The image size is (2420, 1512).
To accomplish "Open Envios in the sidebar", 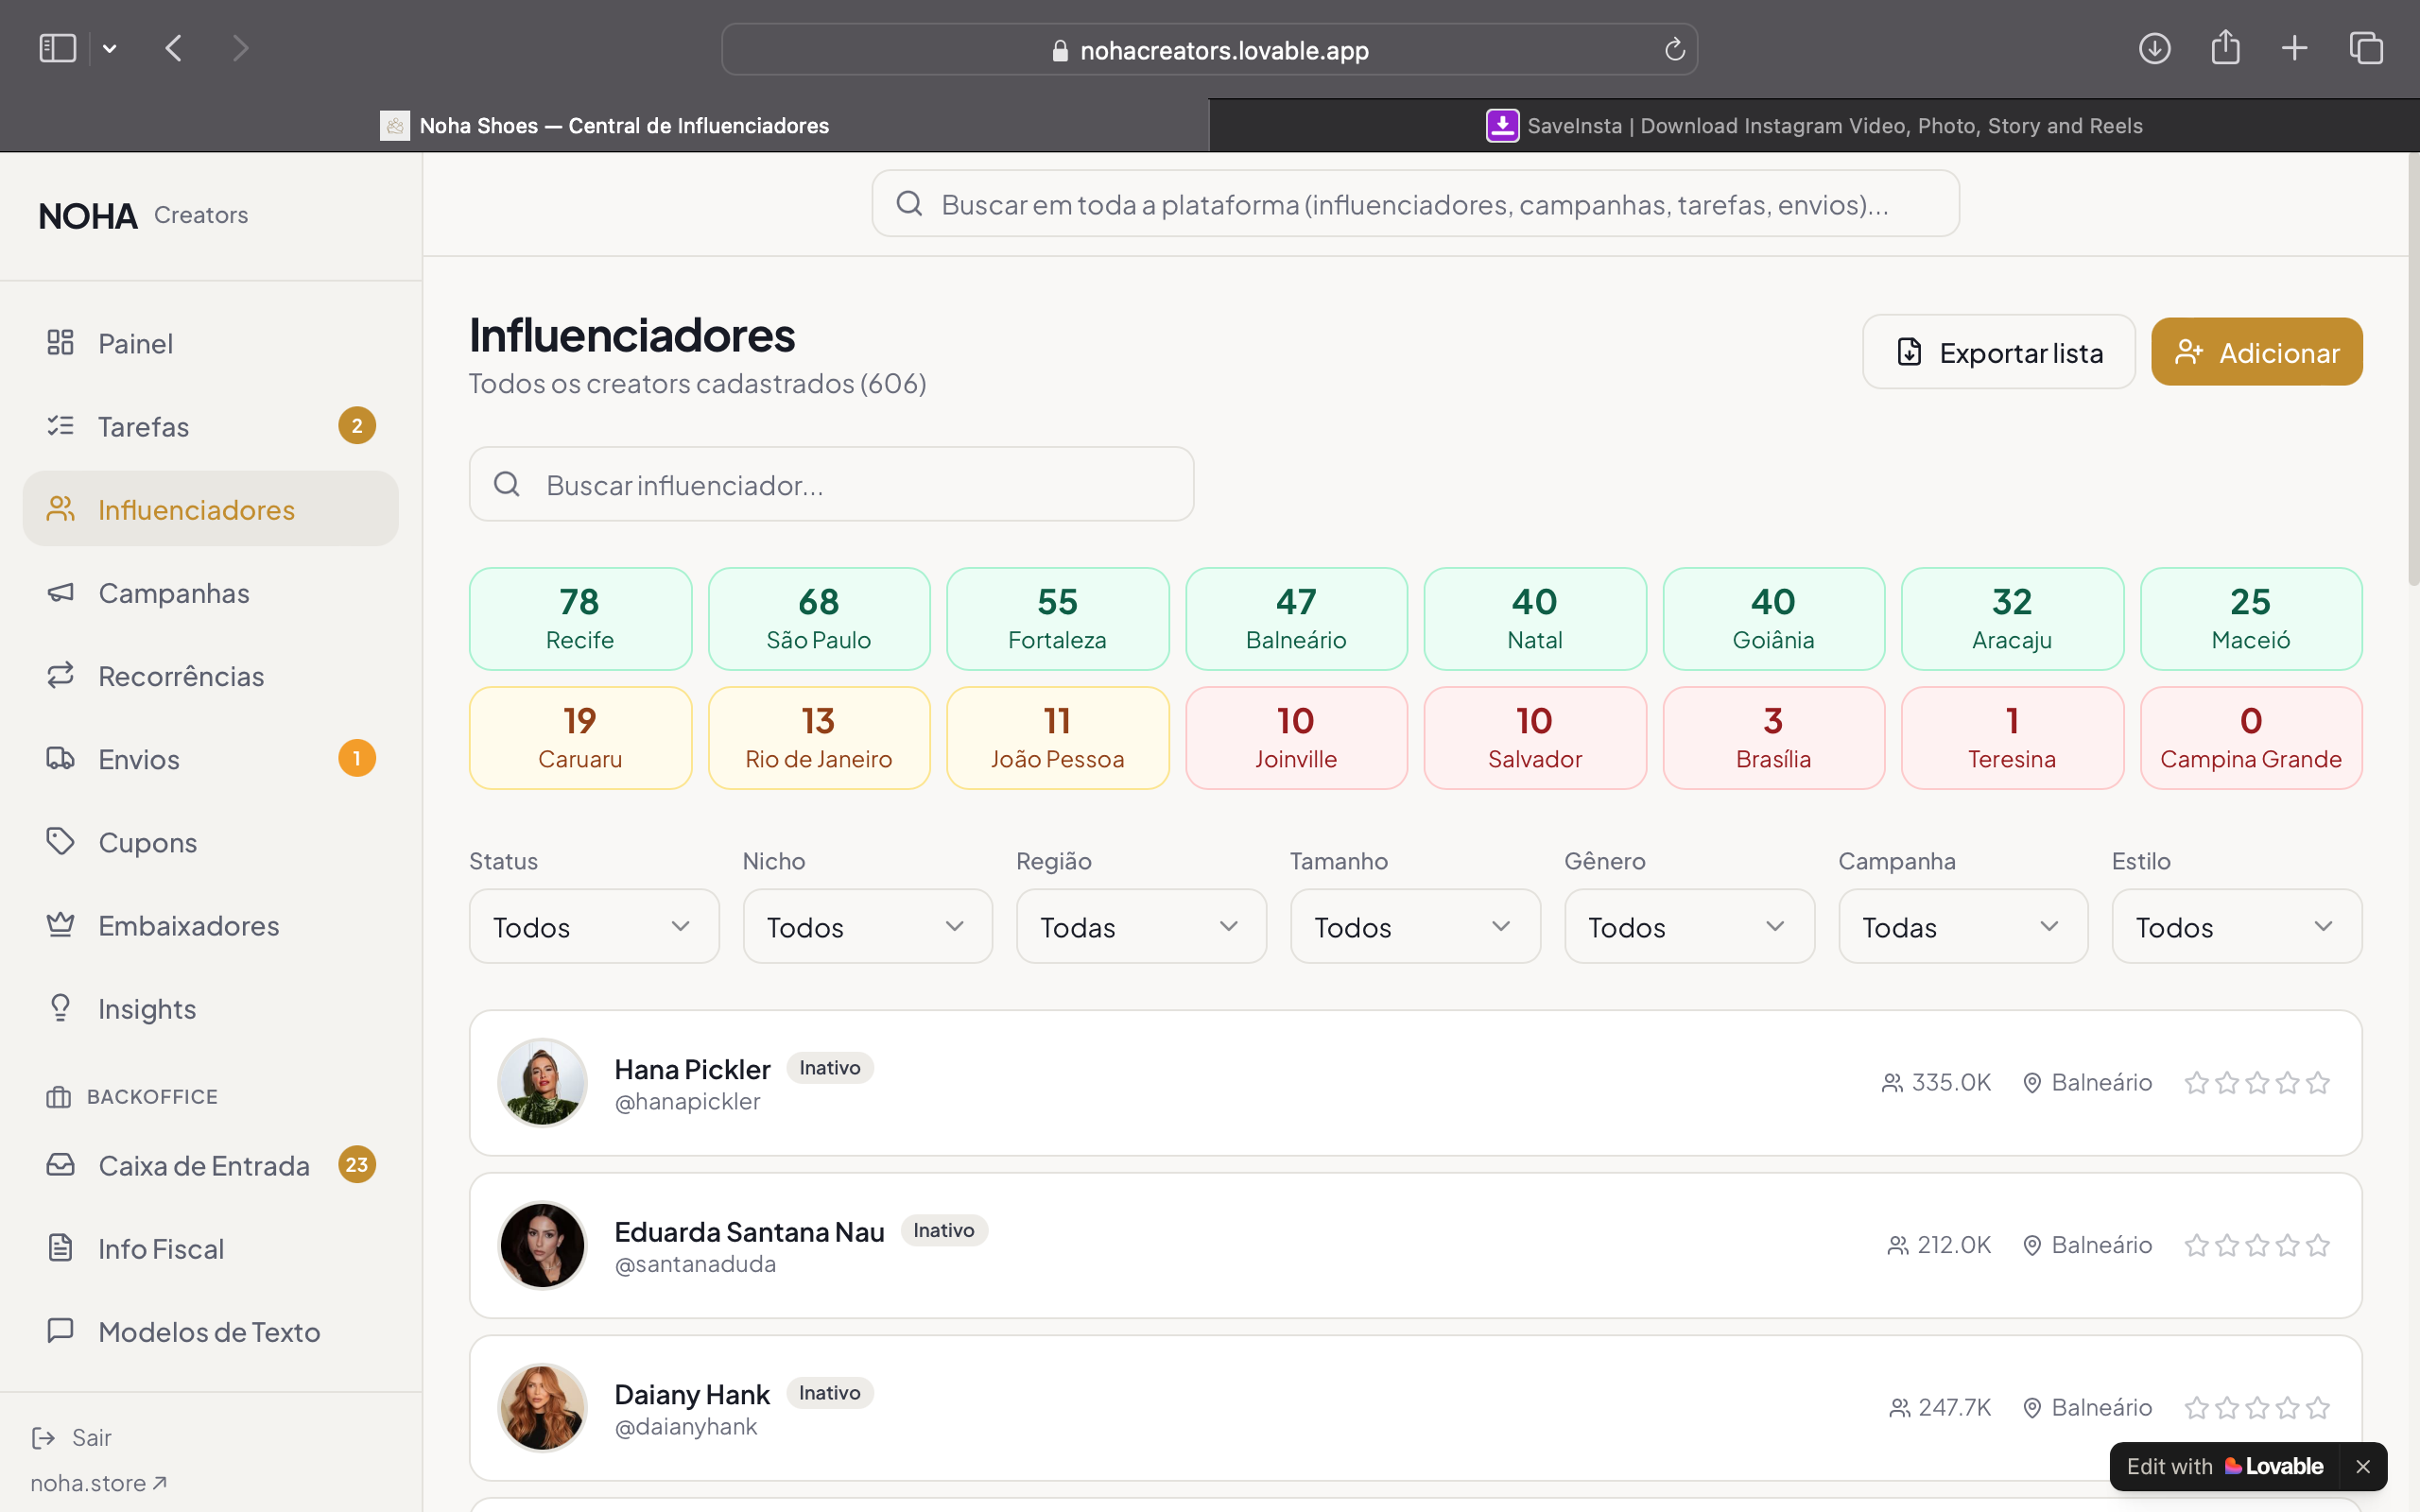I will [211, 758].
